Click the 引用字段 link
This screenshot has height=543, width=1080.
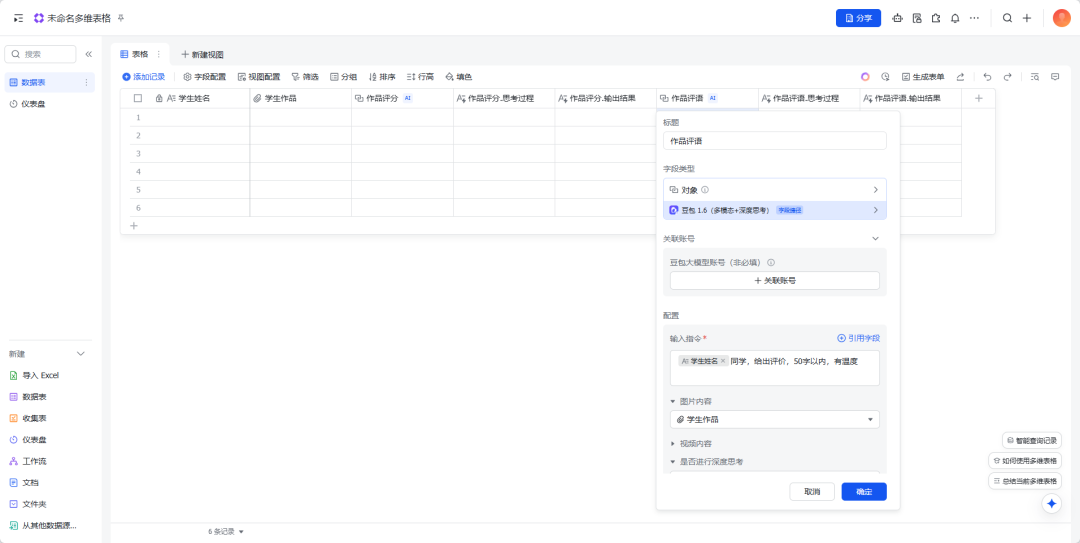coord(858,338)
